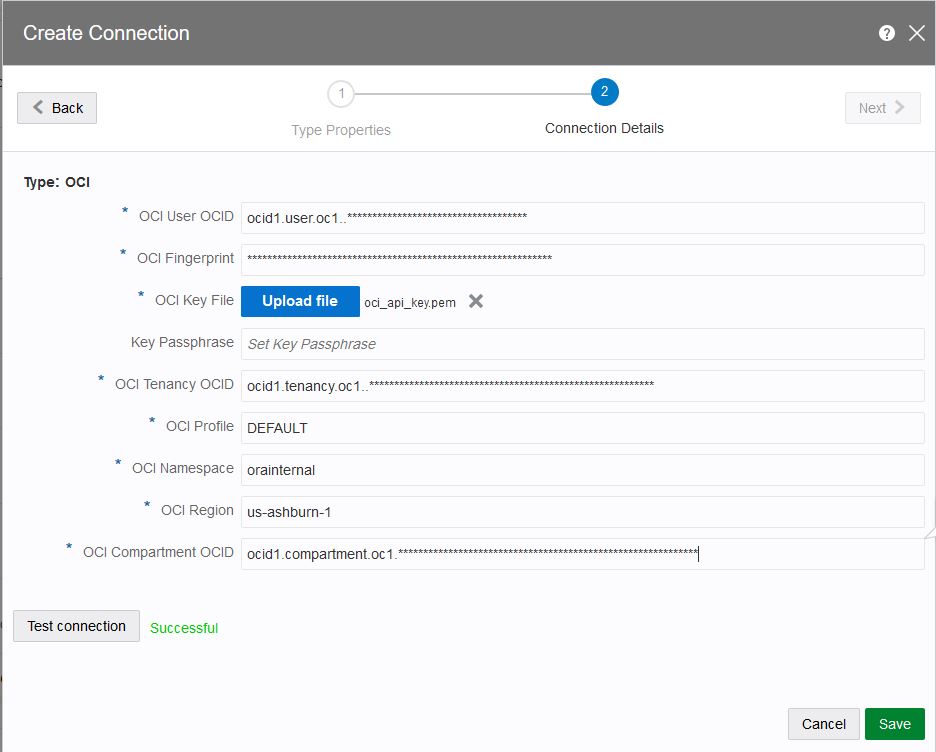Go to step 1 Type Properties
This screenshot has height=752, width=936.
click(x=341, y=94)
